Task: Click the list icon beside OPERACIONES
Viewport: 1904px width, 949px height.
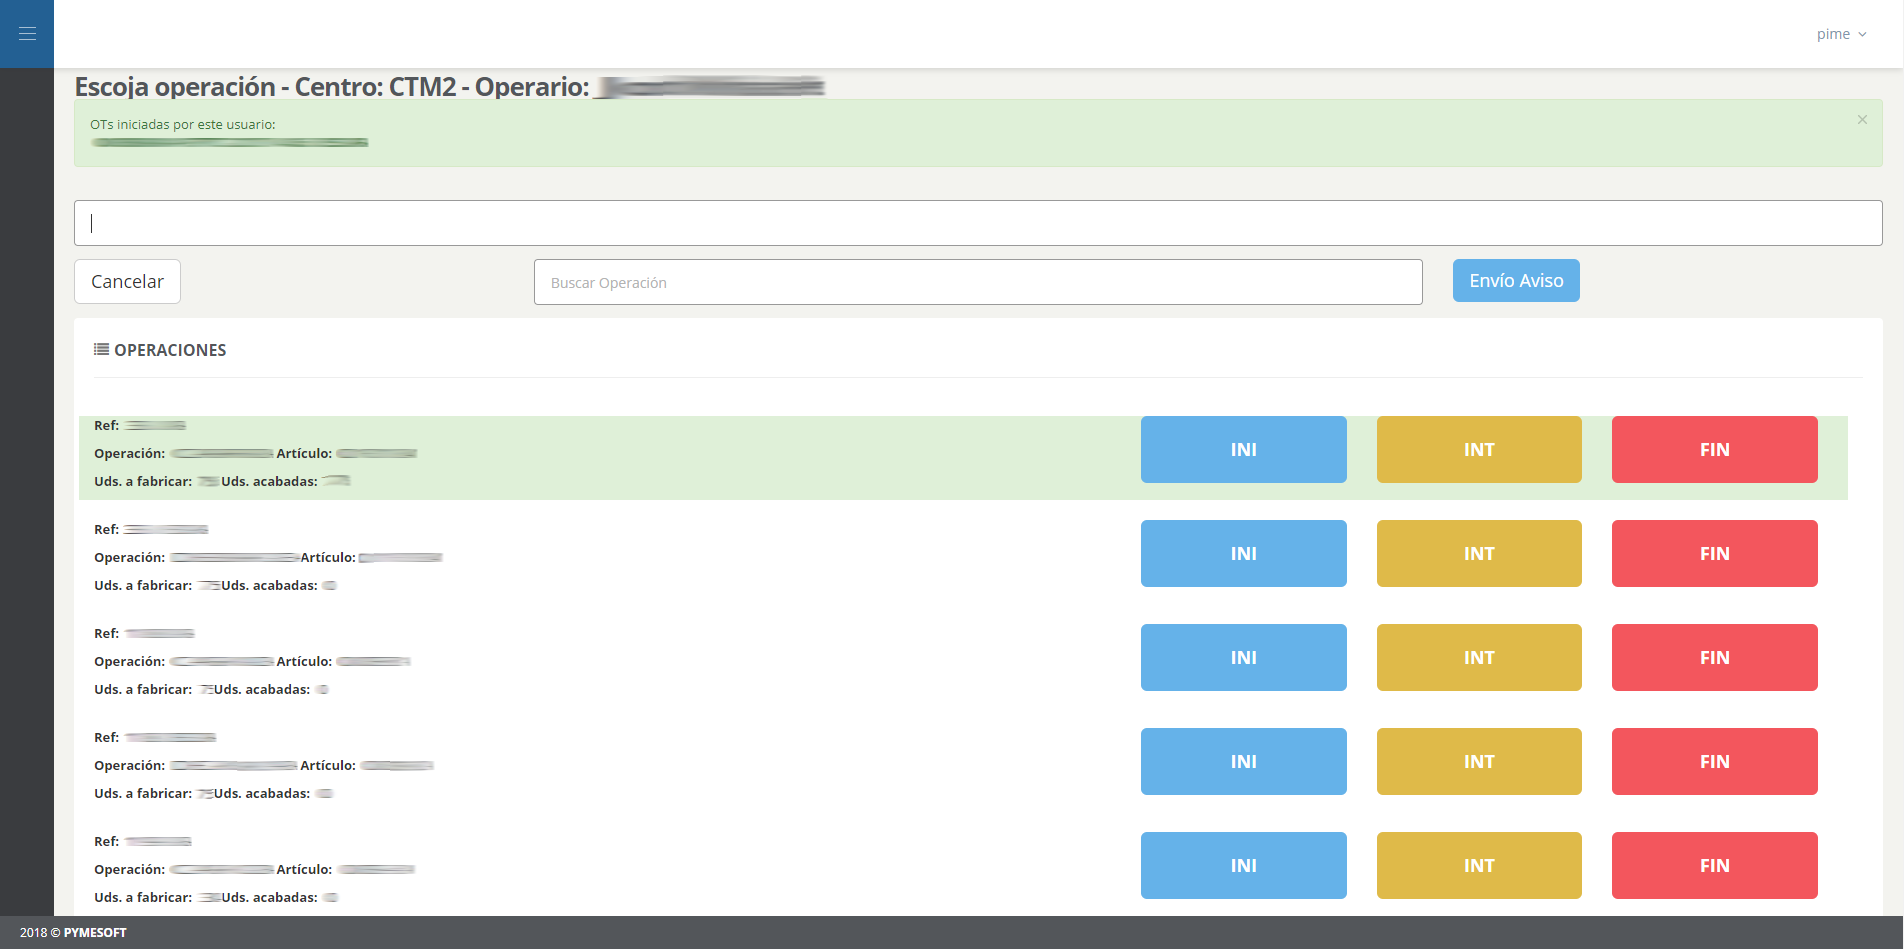Action: pyautogui.click(x=101, y=350)
